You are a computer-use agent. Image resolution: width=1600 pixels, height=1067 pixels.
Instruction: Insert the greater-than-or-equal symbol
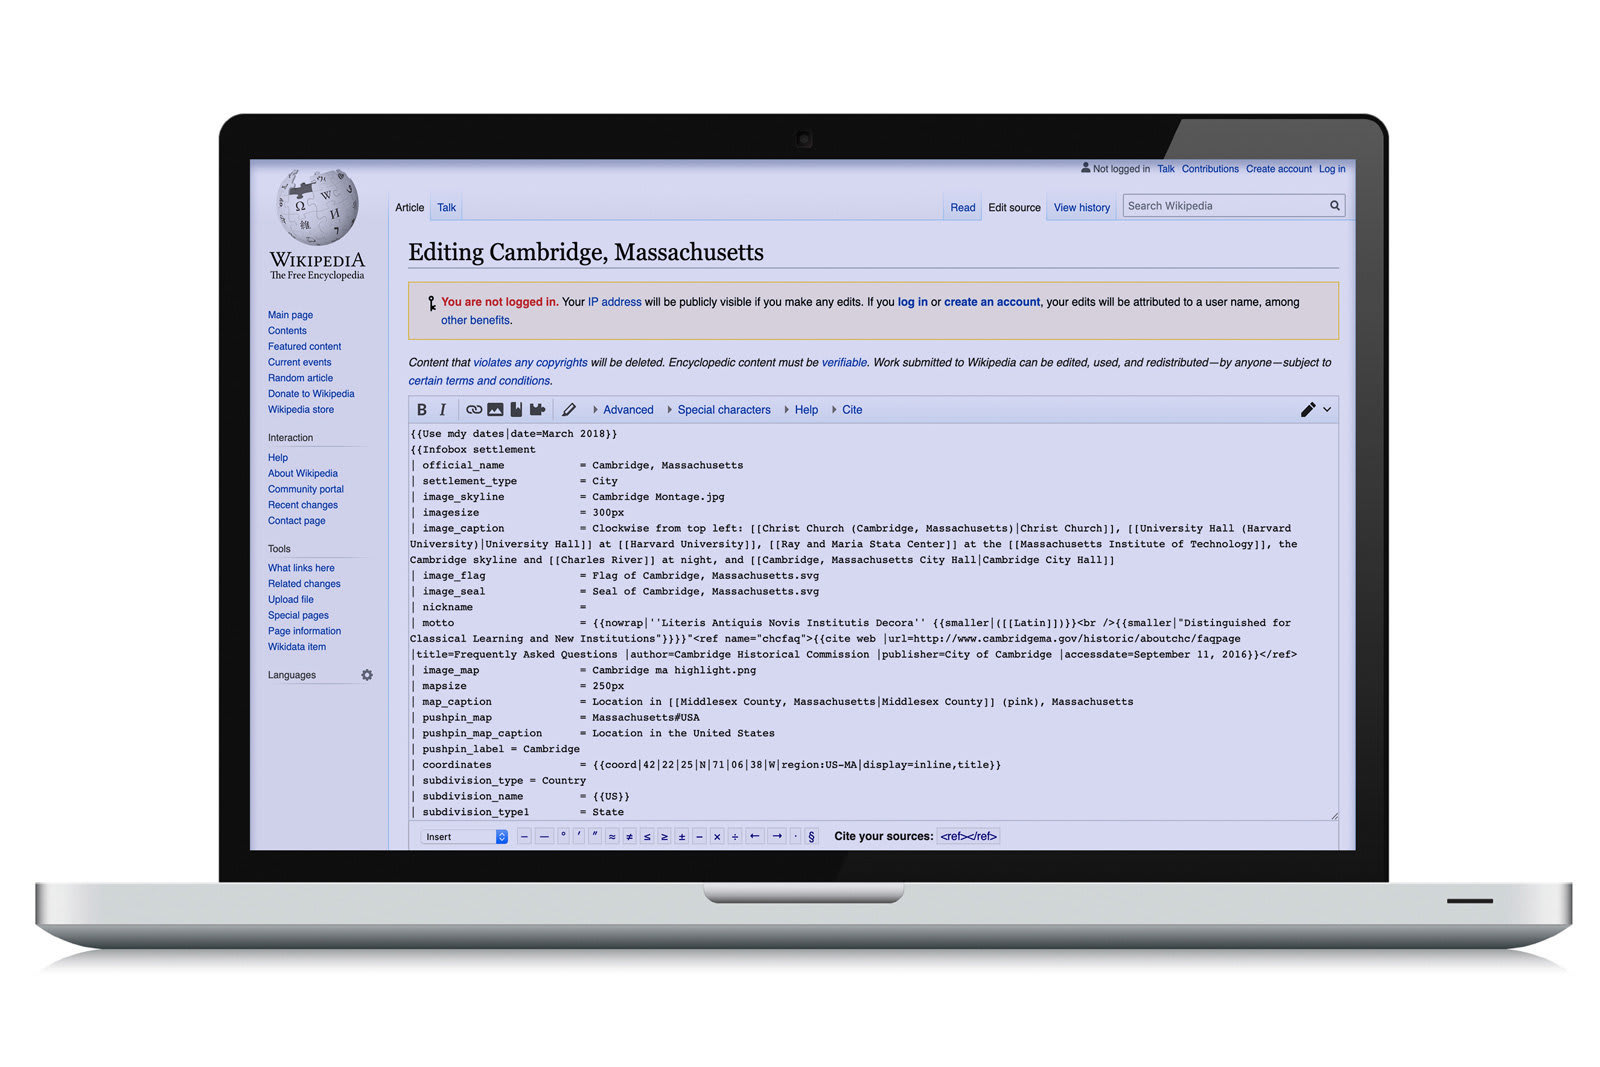(664, 837)
